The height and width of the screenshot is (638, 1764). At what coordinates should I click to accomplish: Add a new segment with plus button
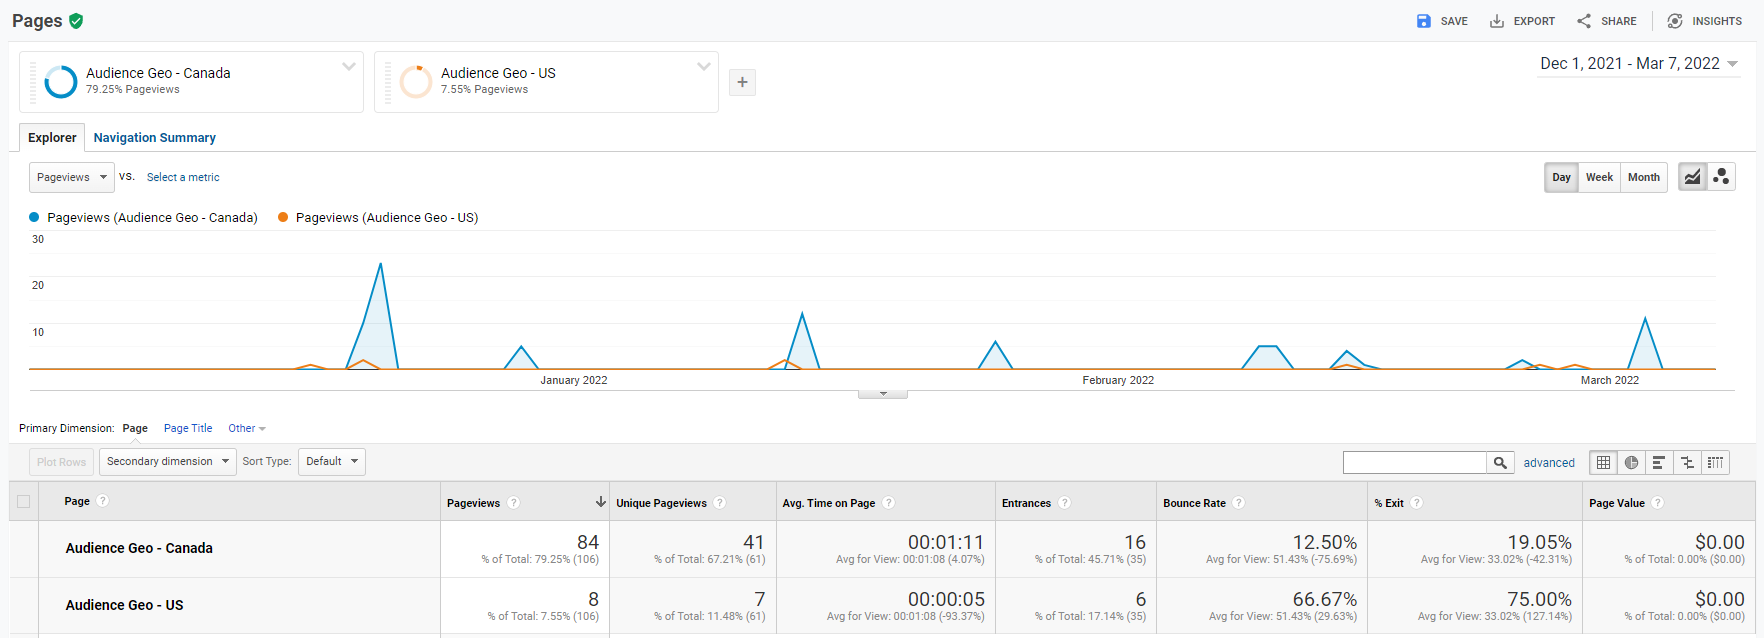click(x=742, y=82)
